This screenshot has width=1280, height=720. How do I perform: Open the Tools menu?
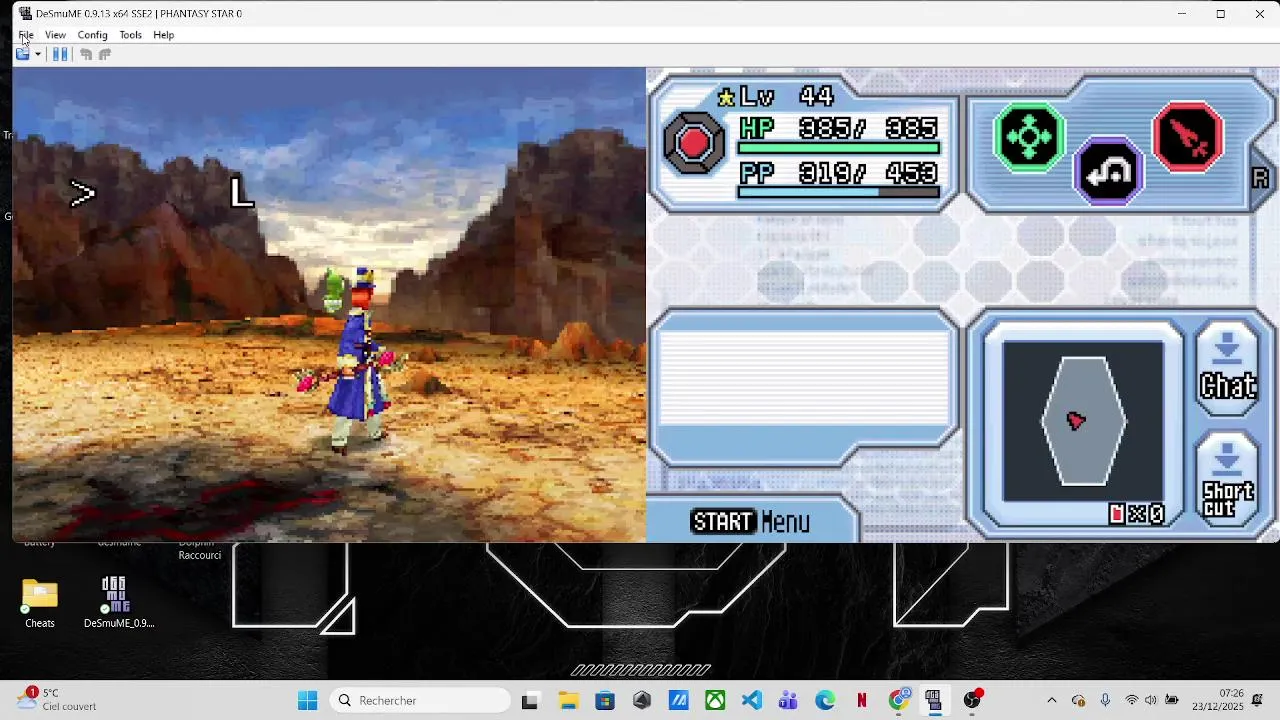(x=130, y=35)
